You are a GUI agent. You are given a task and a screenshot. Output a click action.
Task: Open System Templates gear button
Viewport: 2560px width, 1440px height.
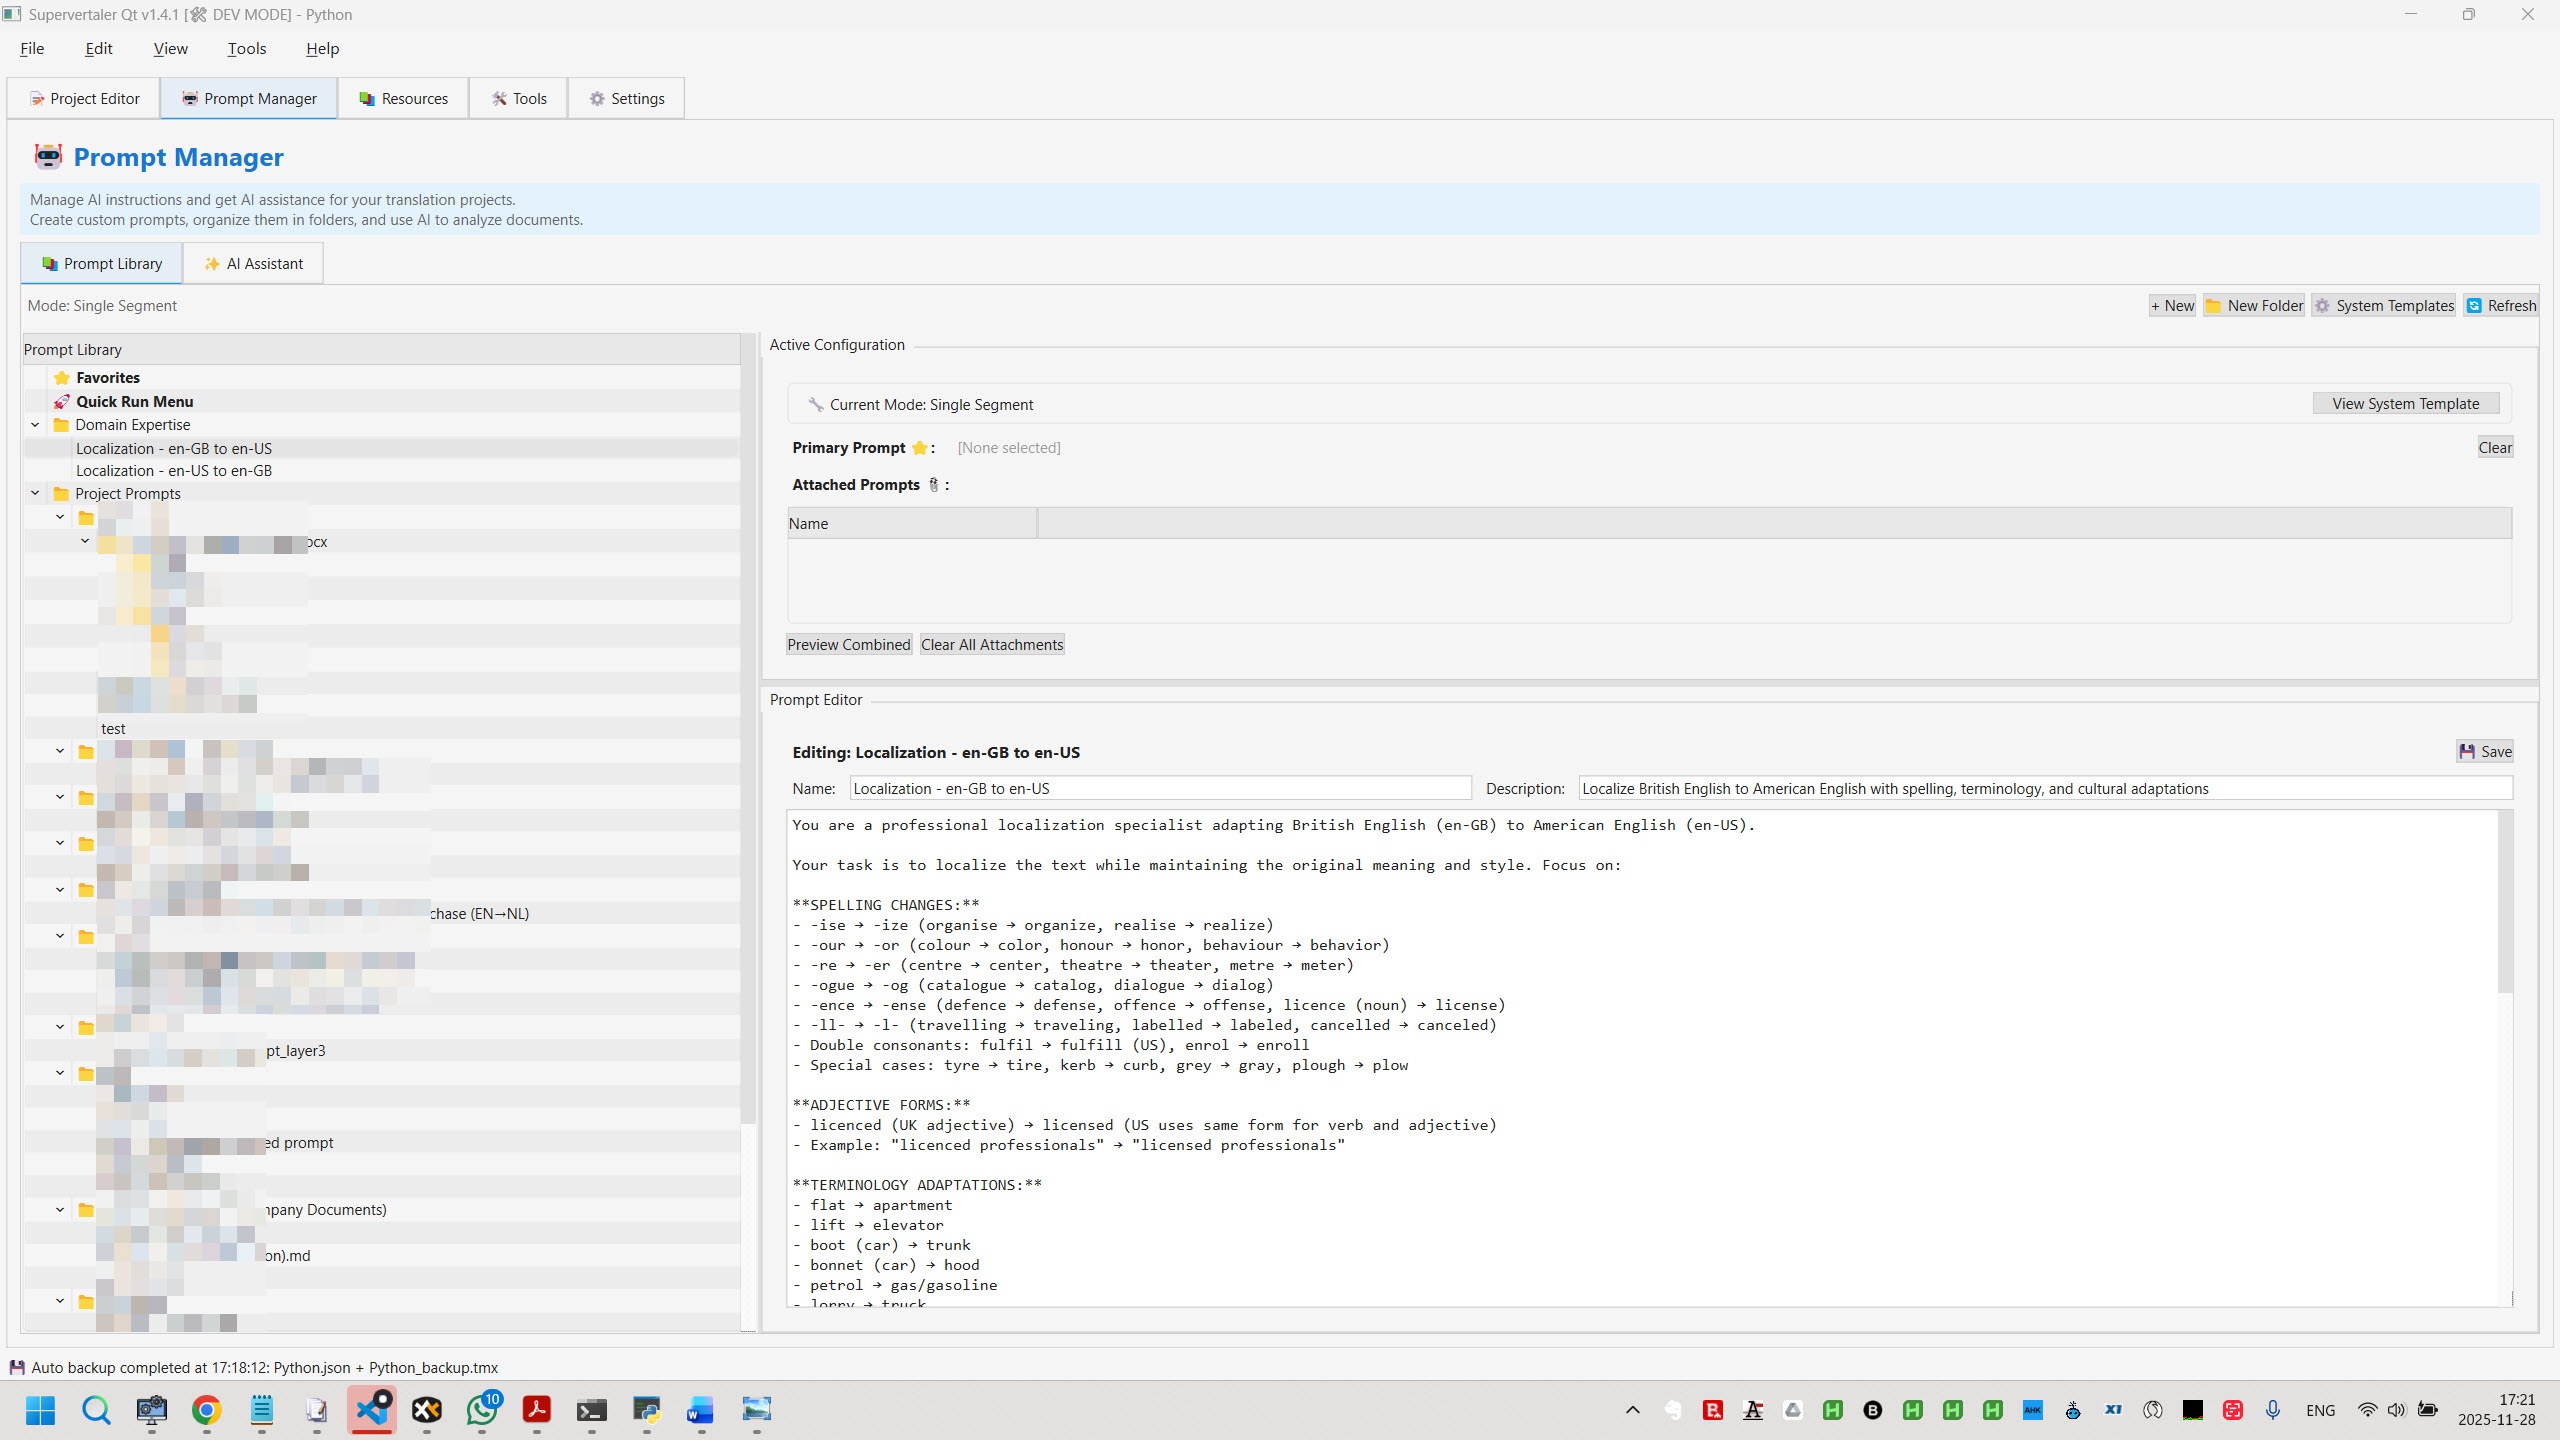2384,306
